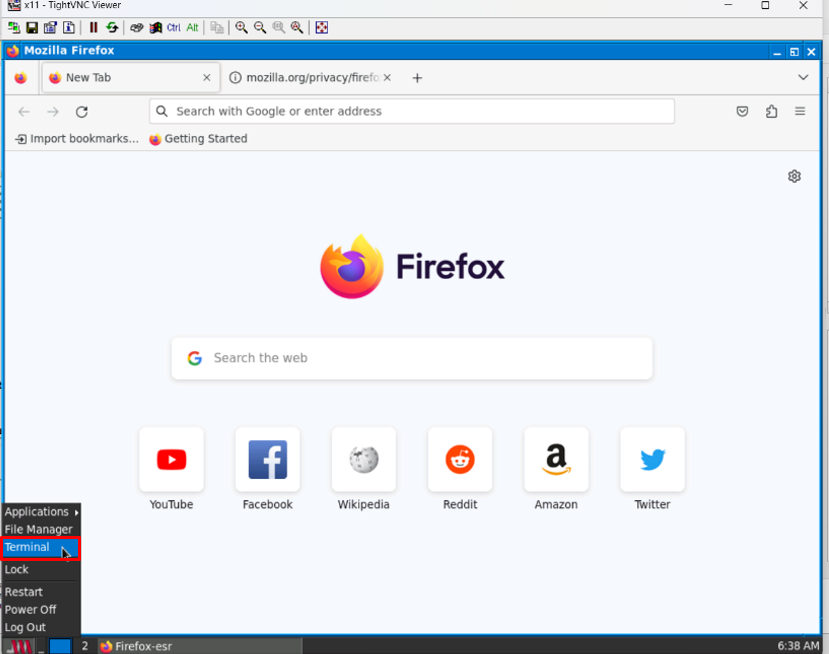The image size is (829, 654).
Task: Expand the Applications submenu
Action: (40, 512)
